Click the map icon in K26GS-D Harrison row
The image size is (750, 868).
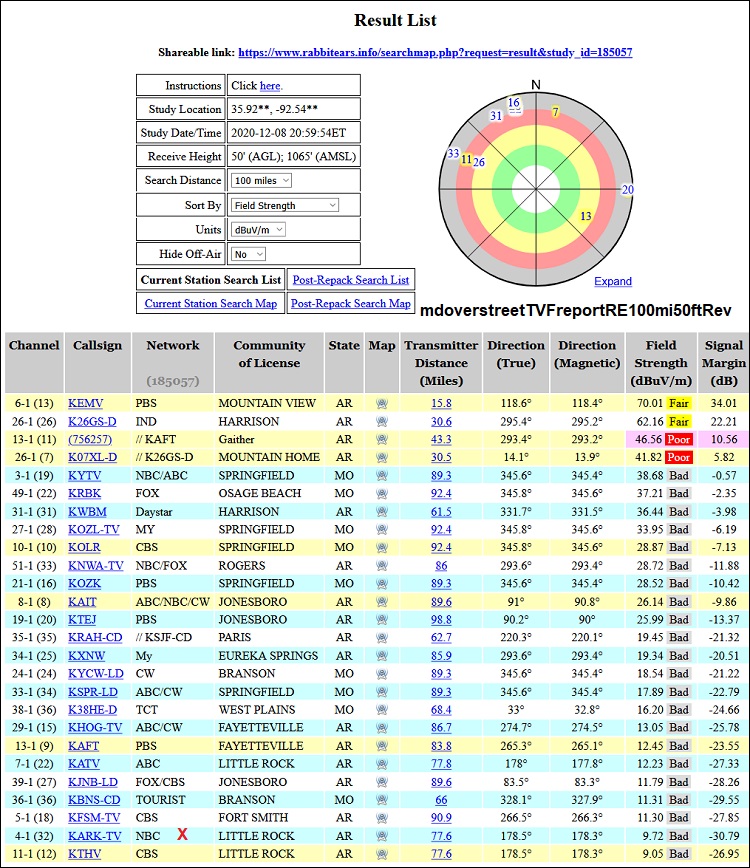pos(381,422)
